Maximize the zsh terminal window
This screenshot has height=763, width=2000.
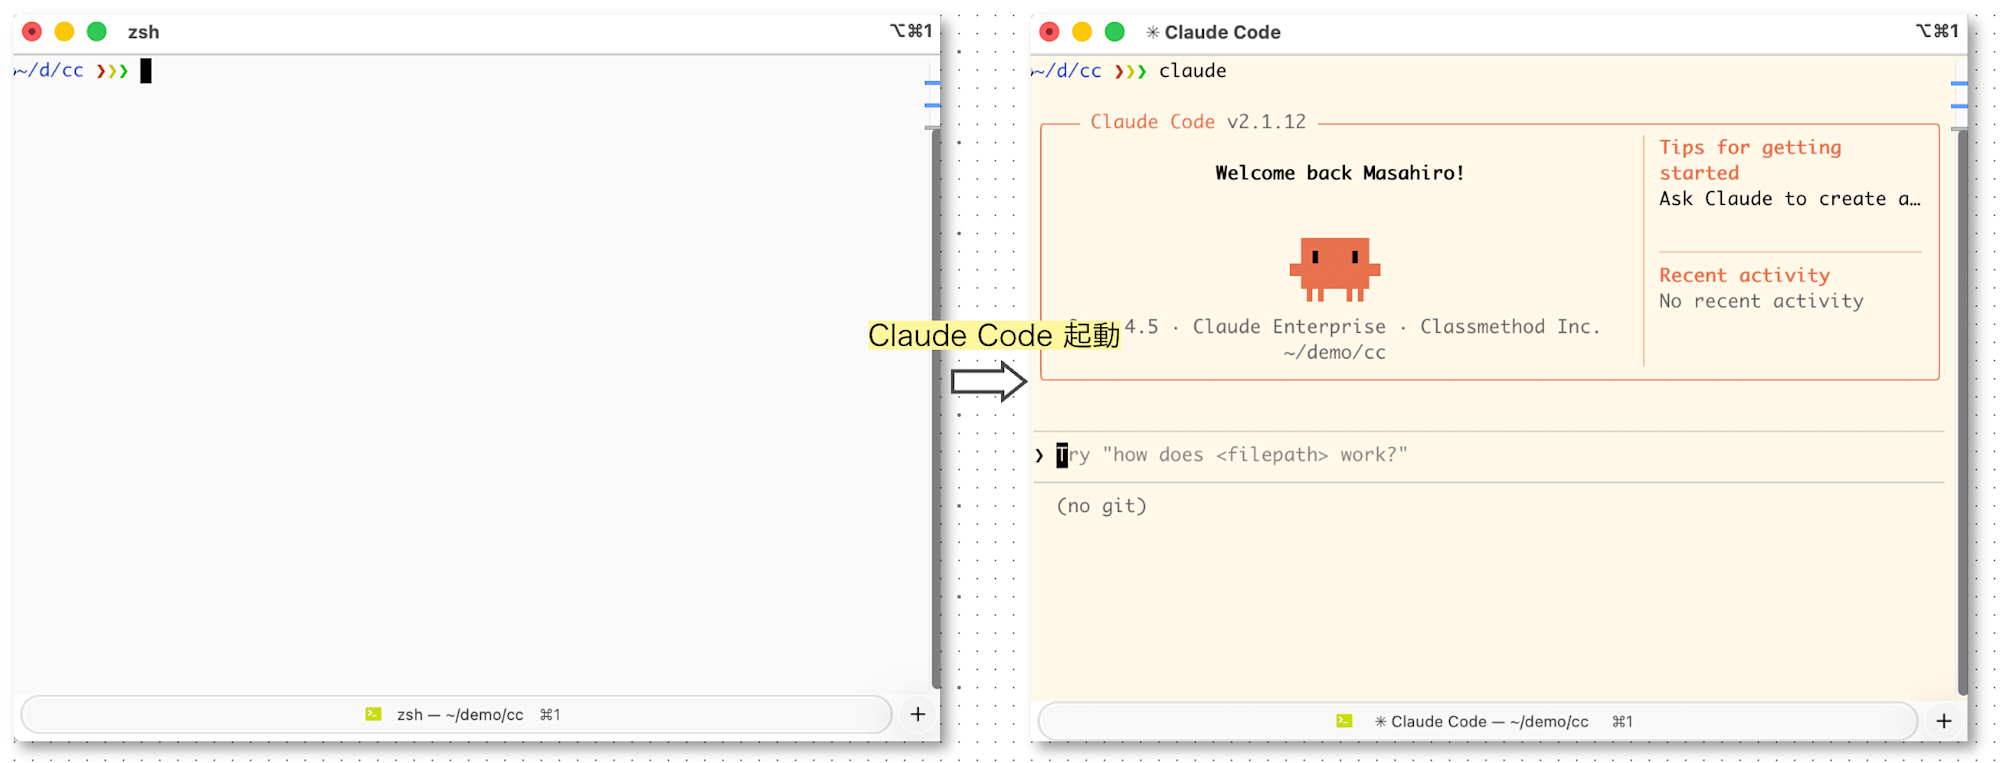tap(97, 32)
